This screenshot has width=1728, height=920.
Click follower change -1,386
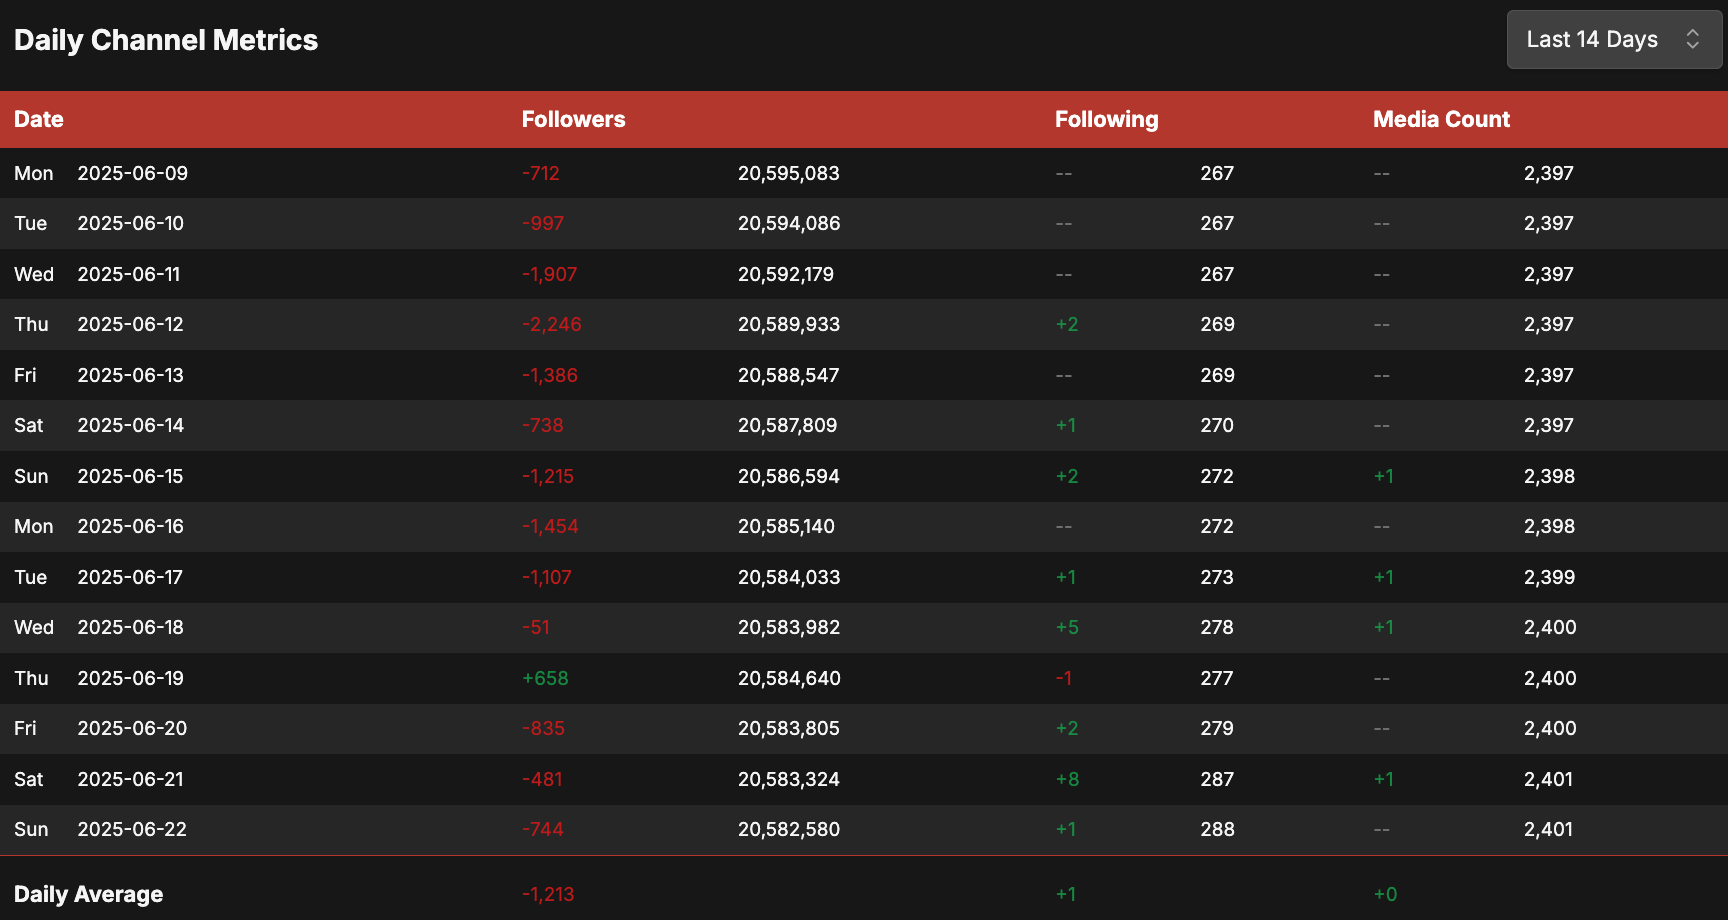click(550, 376)
